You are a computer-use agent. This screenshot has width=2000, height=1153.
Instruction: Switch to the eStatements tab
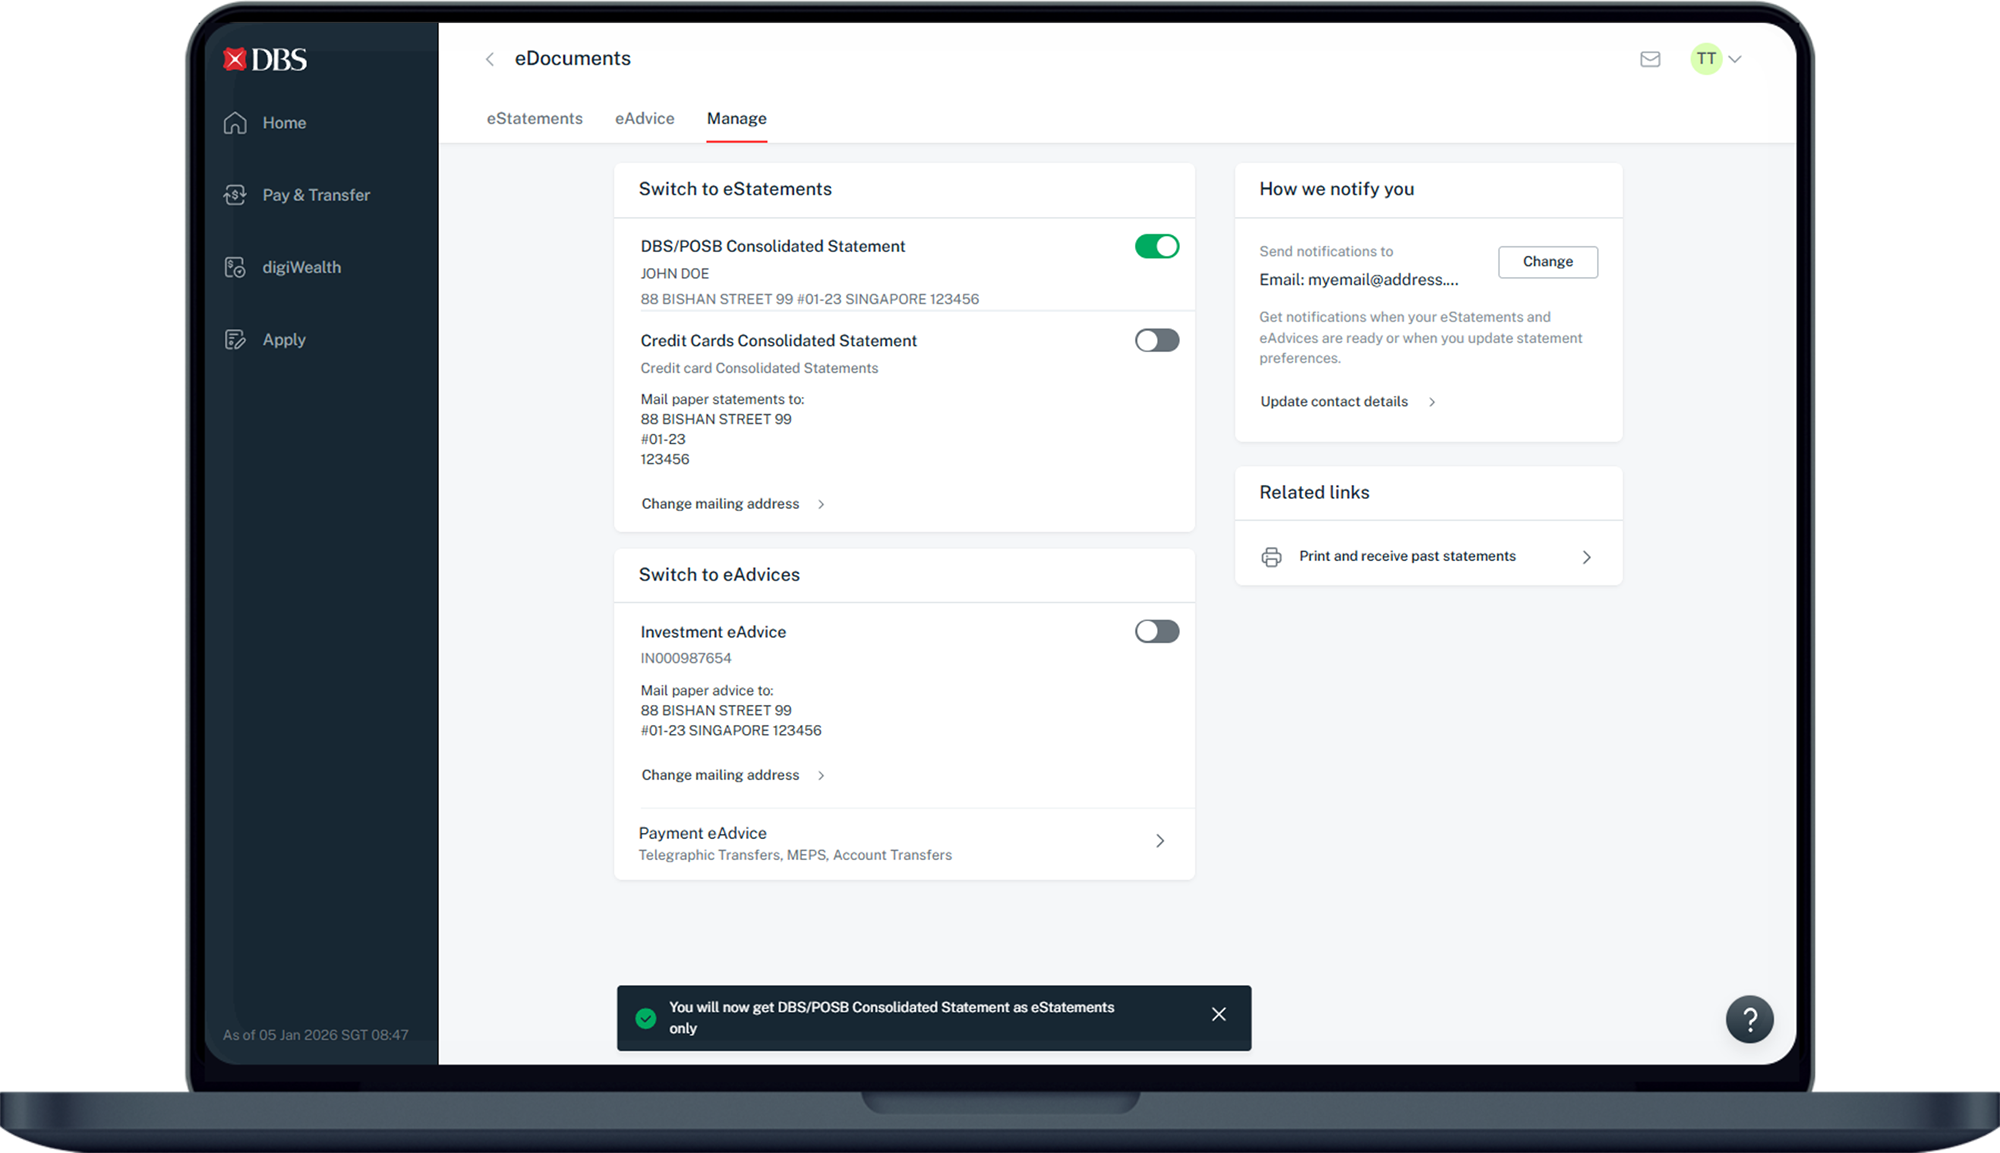534,118
